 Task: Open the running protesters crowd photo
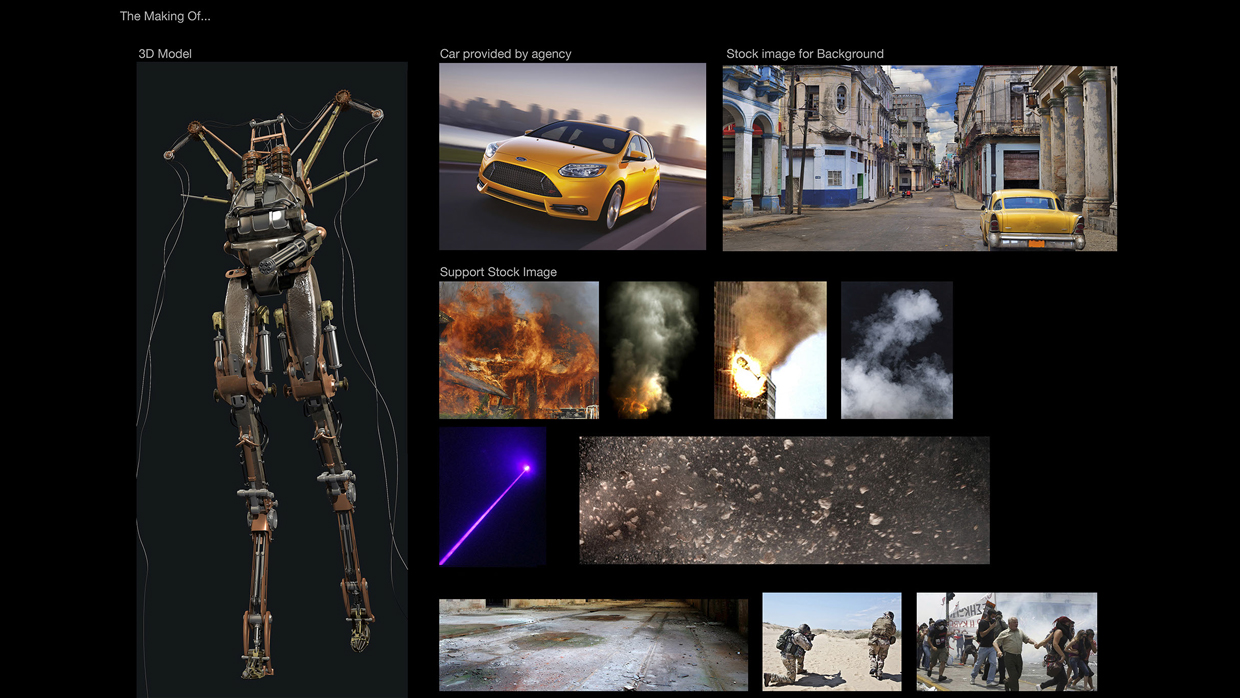coord(1006,641)
